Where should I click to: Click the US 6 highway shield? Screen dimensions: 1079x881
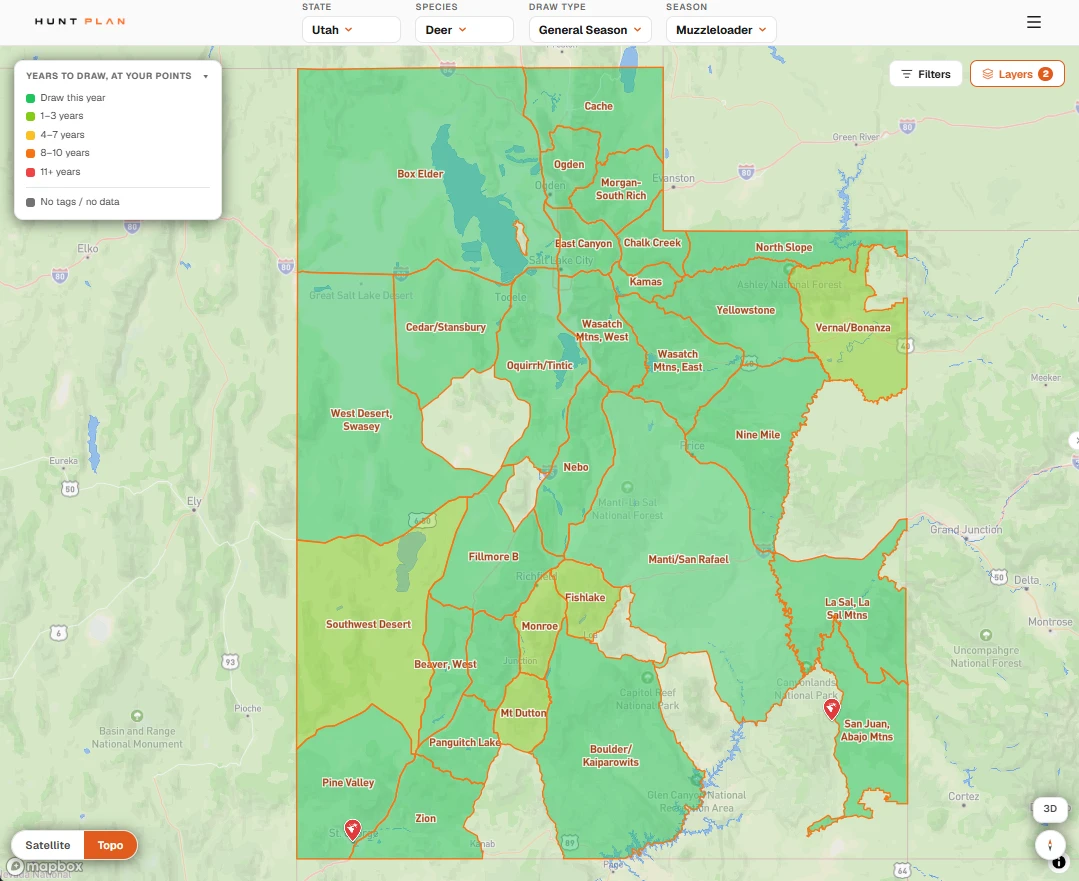58,633
